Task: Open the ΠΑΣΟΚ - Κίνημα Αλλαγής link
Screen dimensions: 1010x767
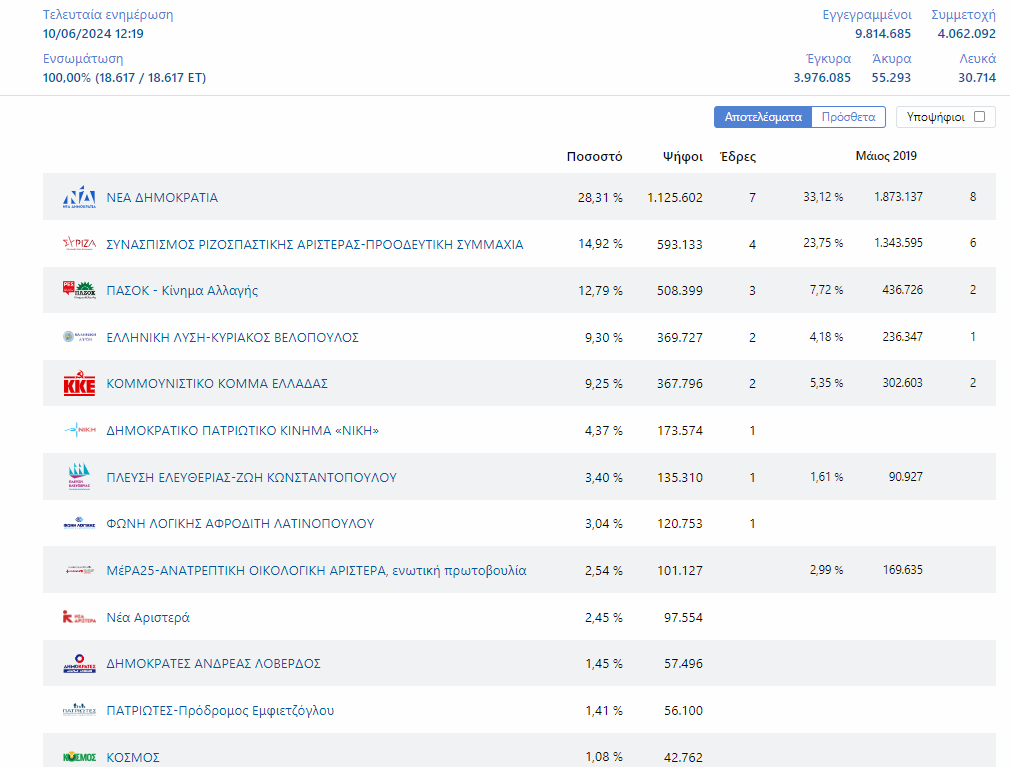Action: pyautogui.click(x=182, y=290)
